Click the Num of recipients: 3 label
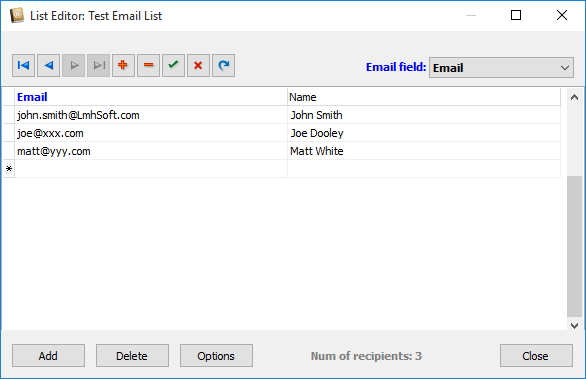 click(x=366, y=356)
